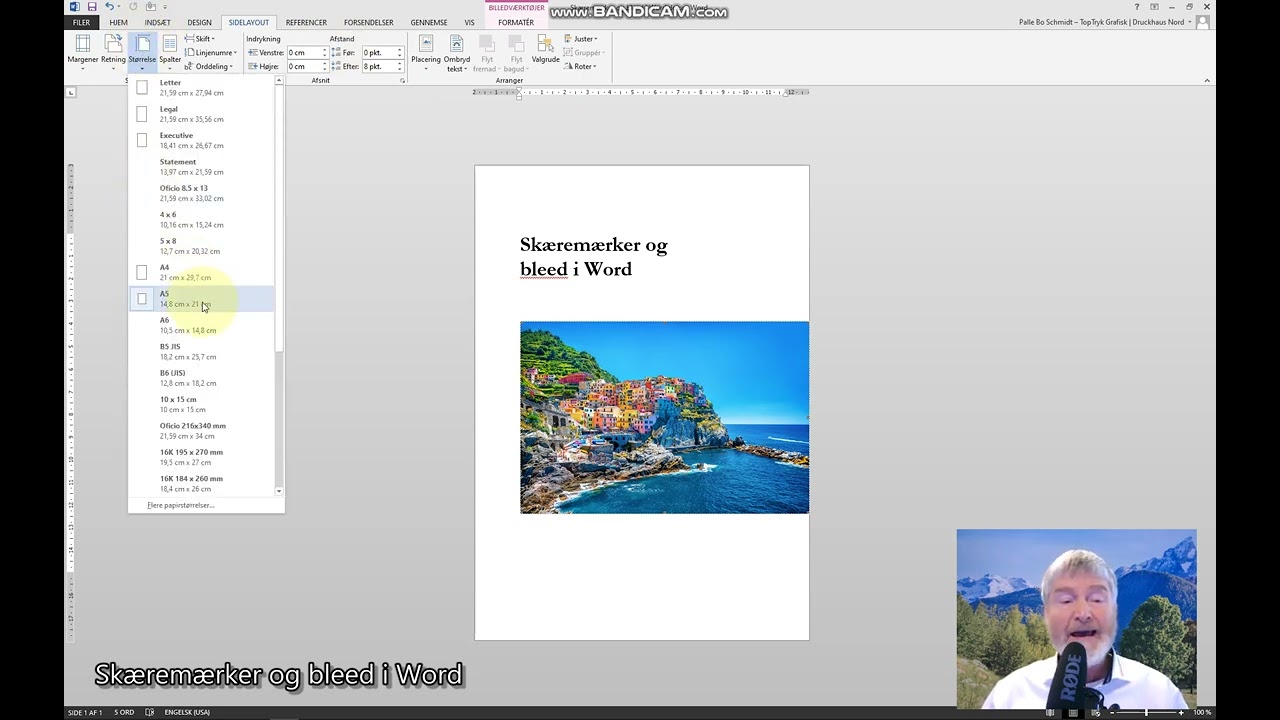This screenshot has height=720, width=1280.
Task: Open the Retning orientation menu
Action: (113, 51)
